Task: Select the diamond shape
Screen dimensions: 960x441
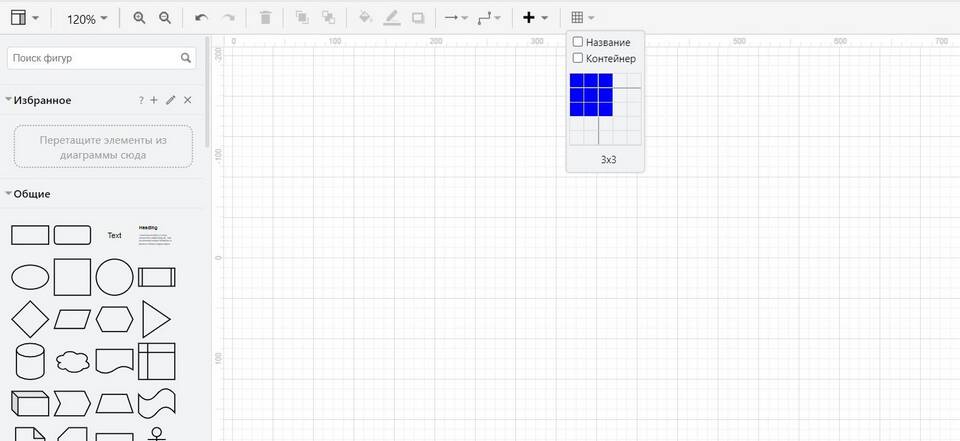Action: click(x=30, y=319)
